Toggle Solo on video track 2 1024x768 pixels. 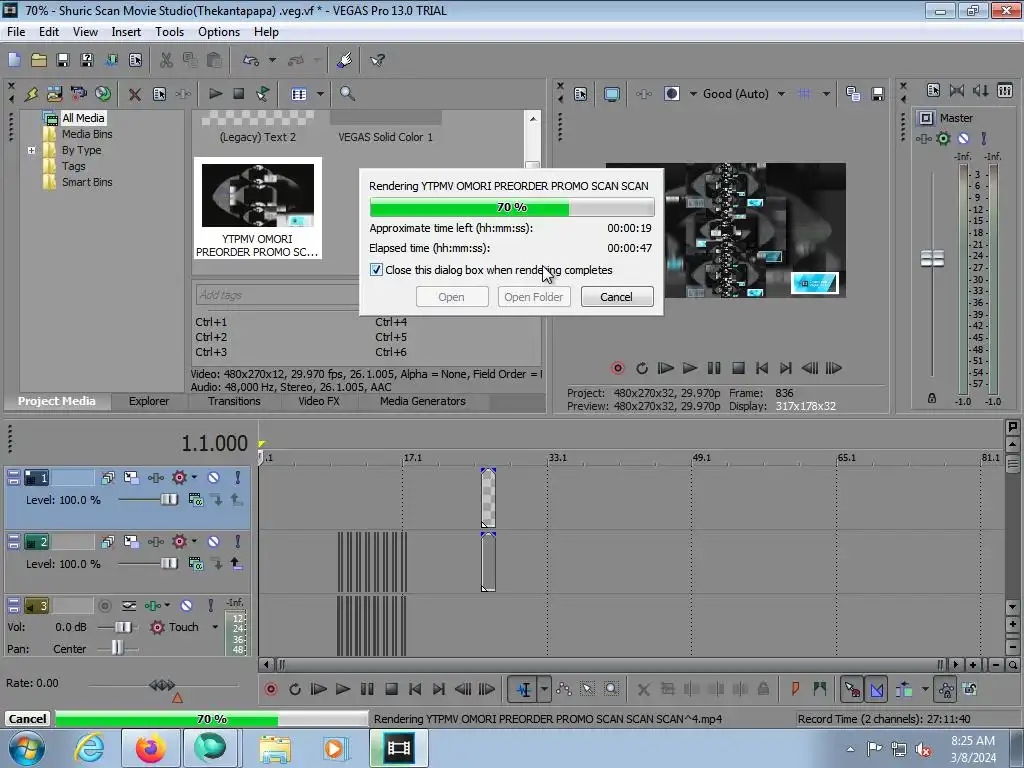pos(238,542)
